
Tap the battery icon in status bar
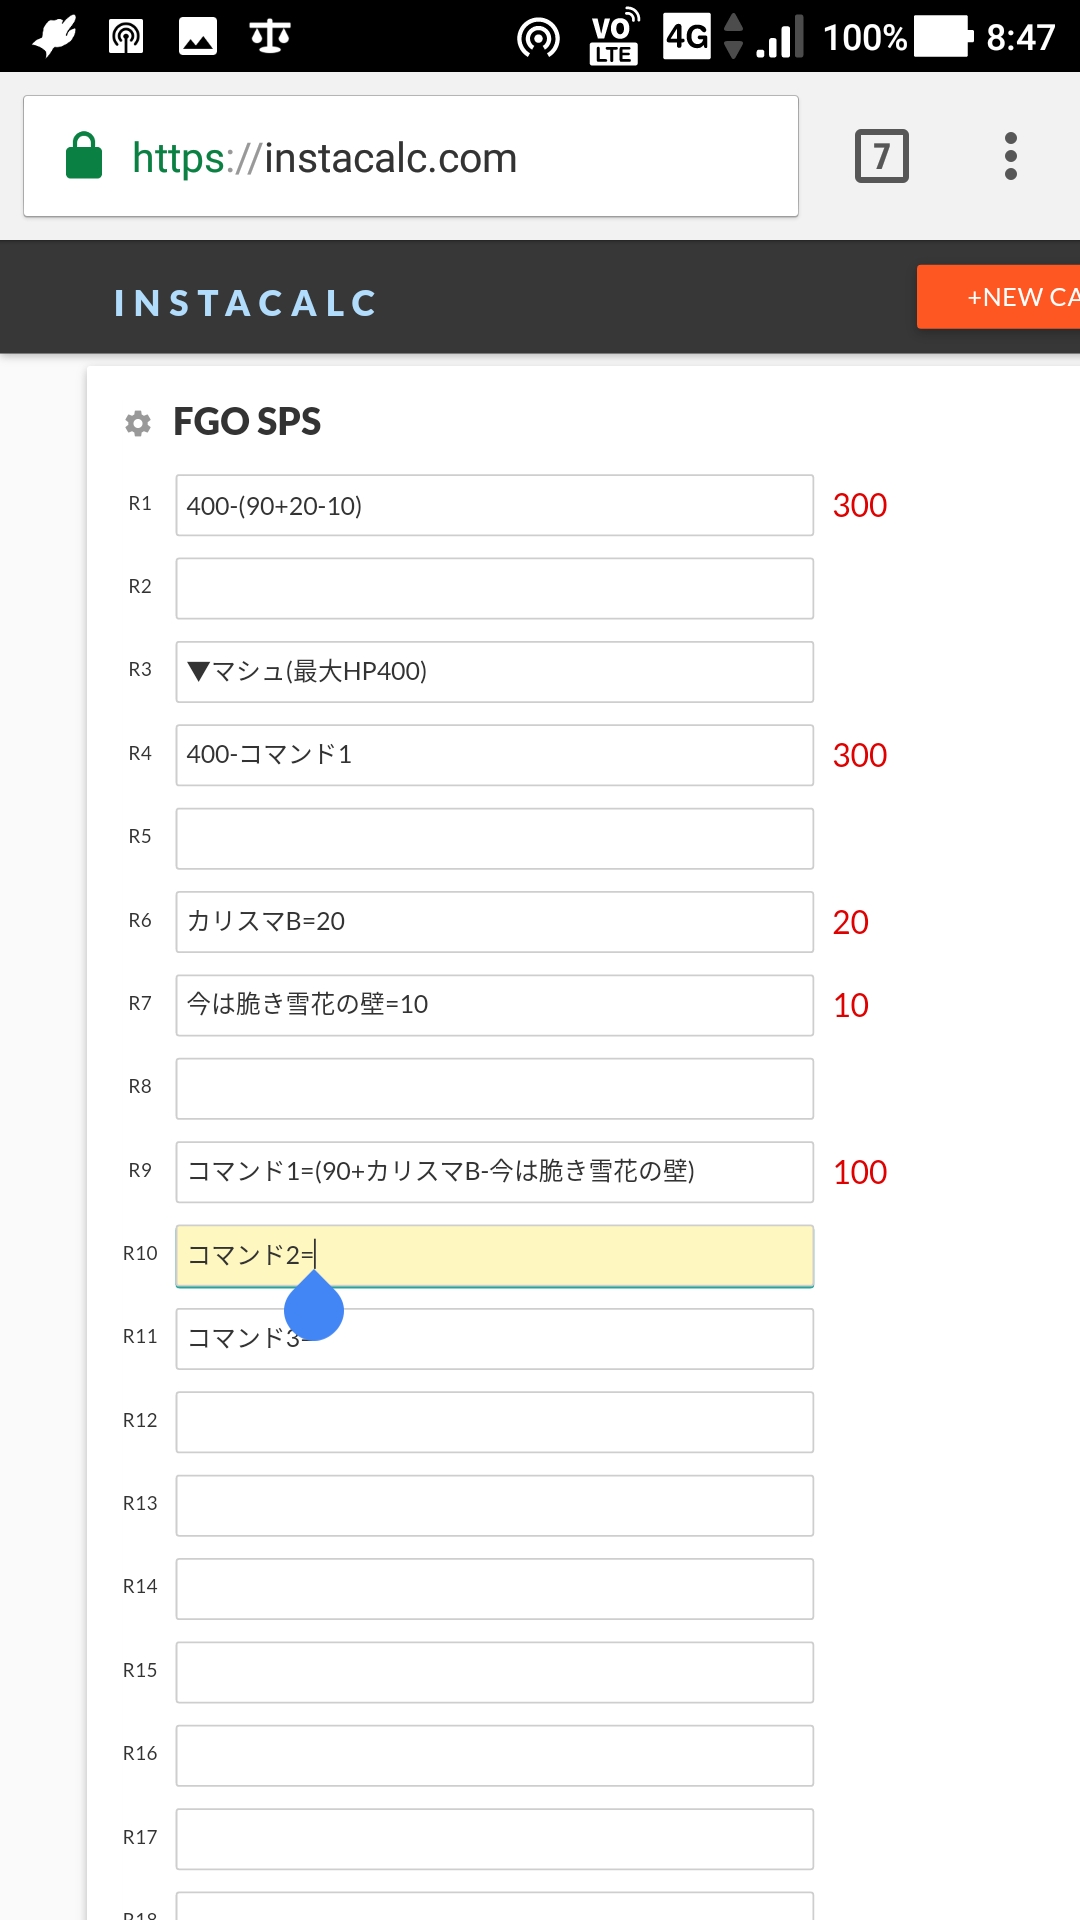pos(943,37)
